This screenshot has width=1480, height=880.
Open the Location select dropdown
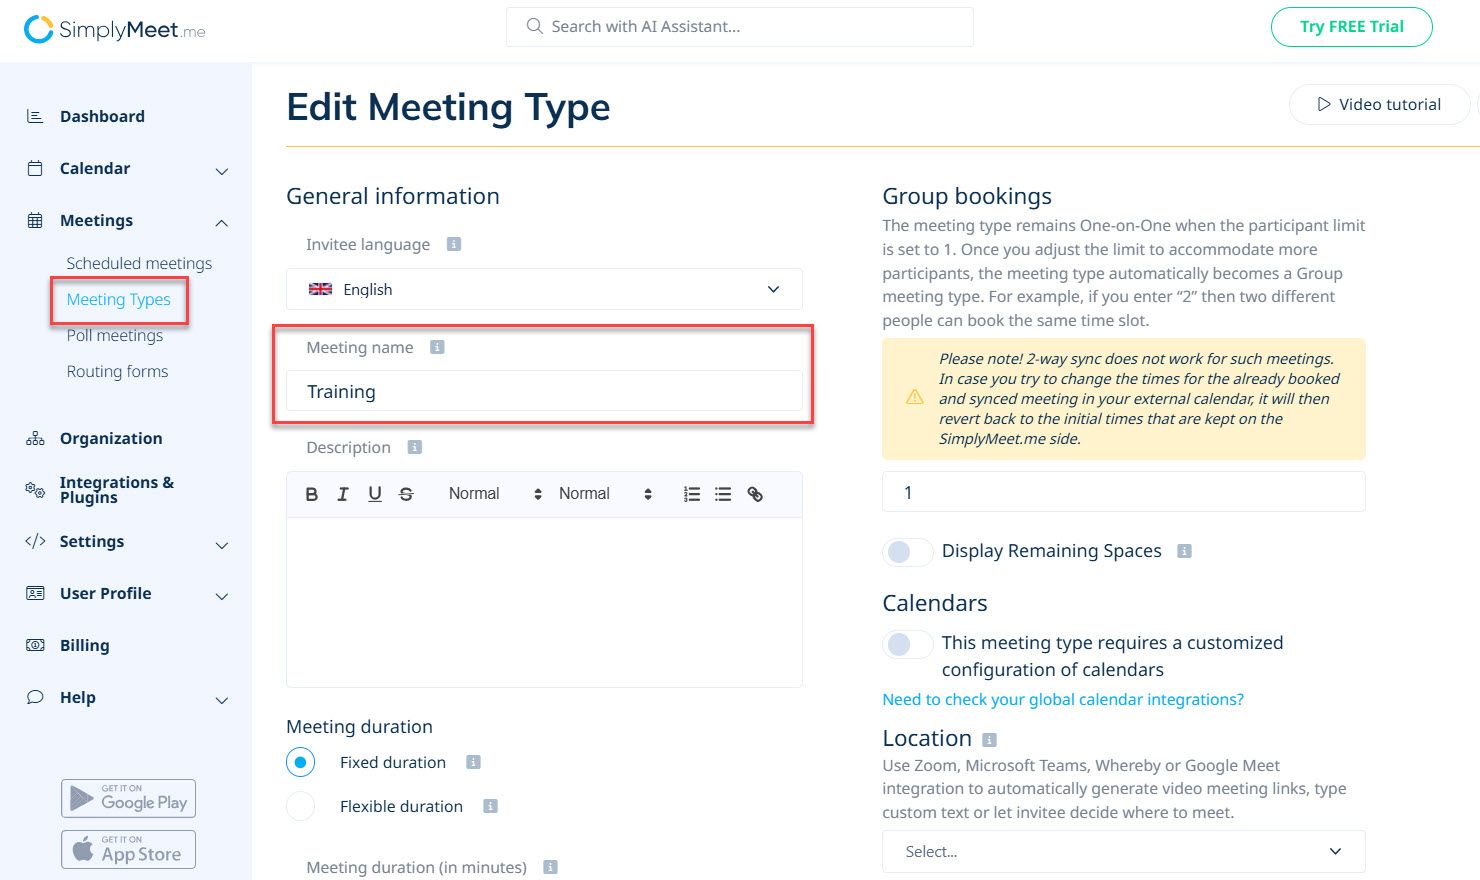(x=1123, y=851)
